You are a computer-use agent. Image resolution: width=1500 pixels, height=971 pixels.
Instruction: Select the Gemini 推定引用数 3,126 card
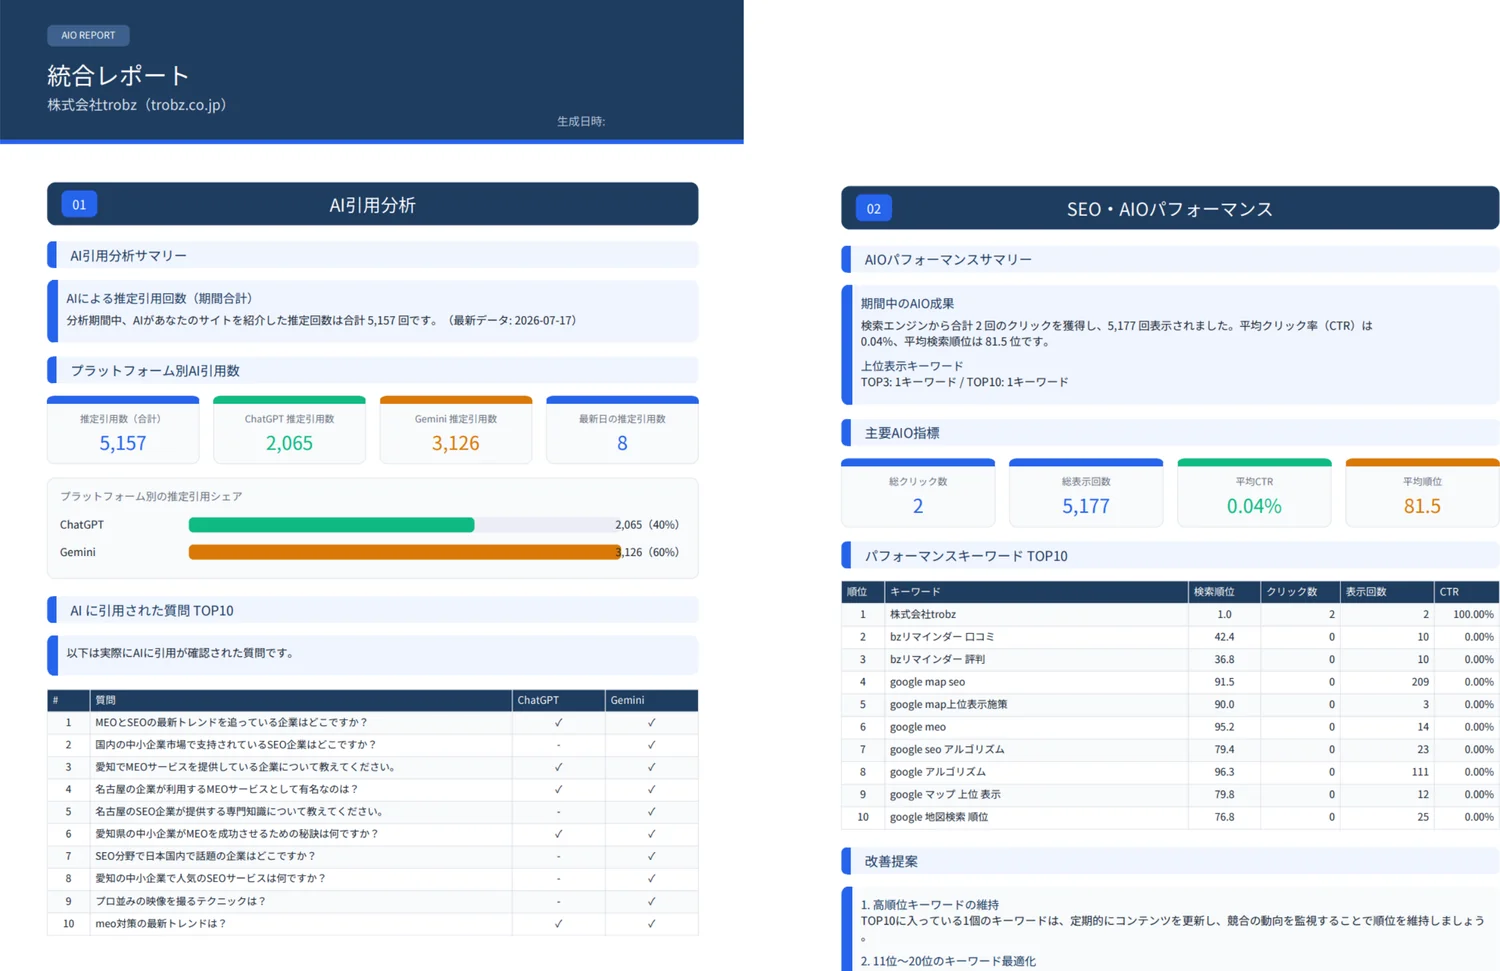(456, 430)
